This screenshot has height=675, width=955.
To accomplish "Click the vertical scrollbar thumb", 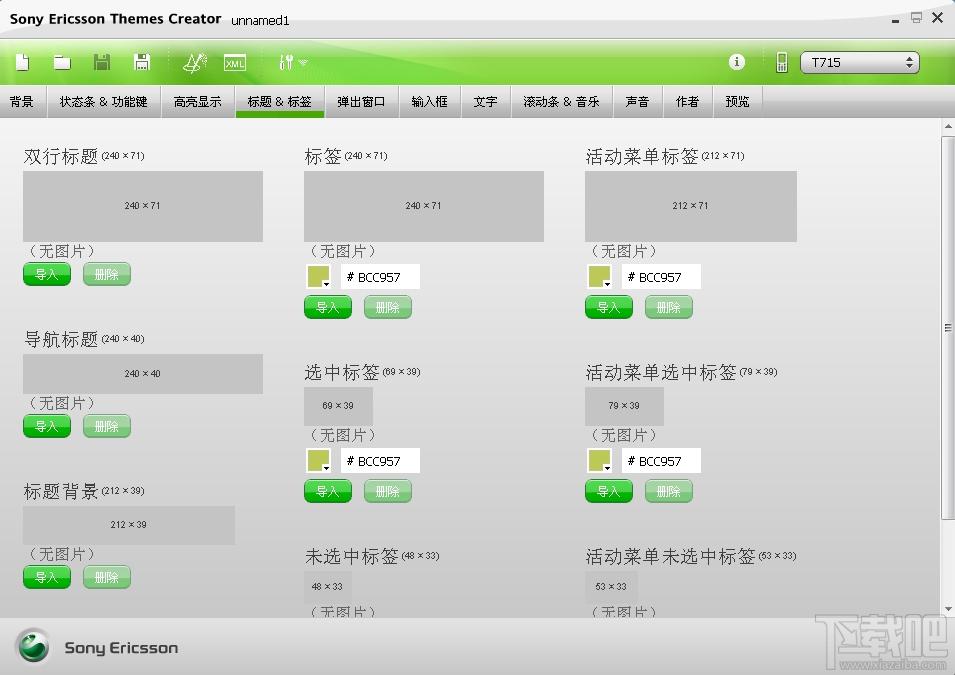I will pos(948,328).
